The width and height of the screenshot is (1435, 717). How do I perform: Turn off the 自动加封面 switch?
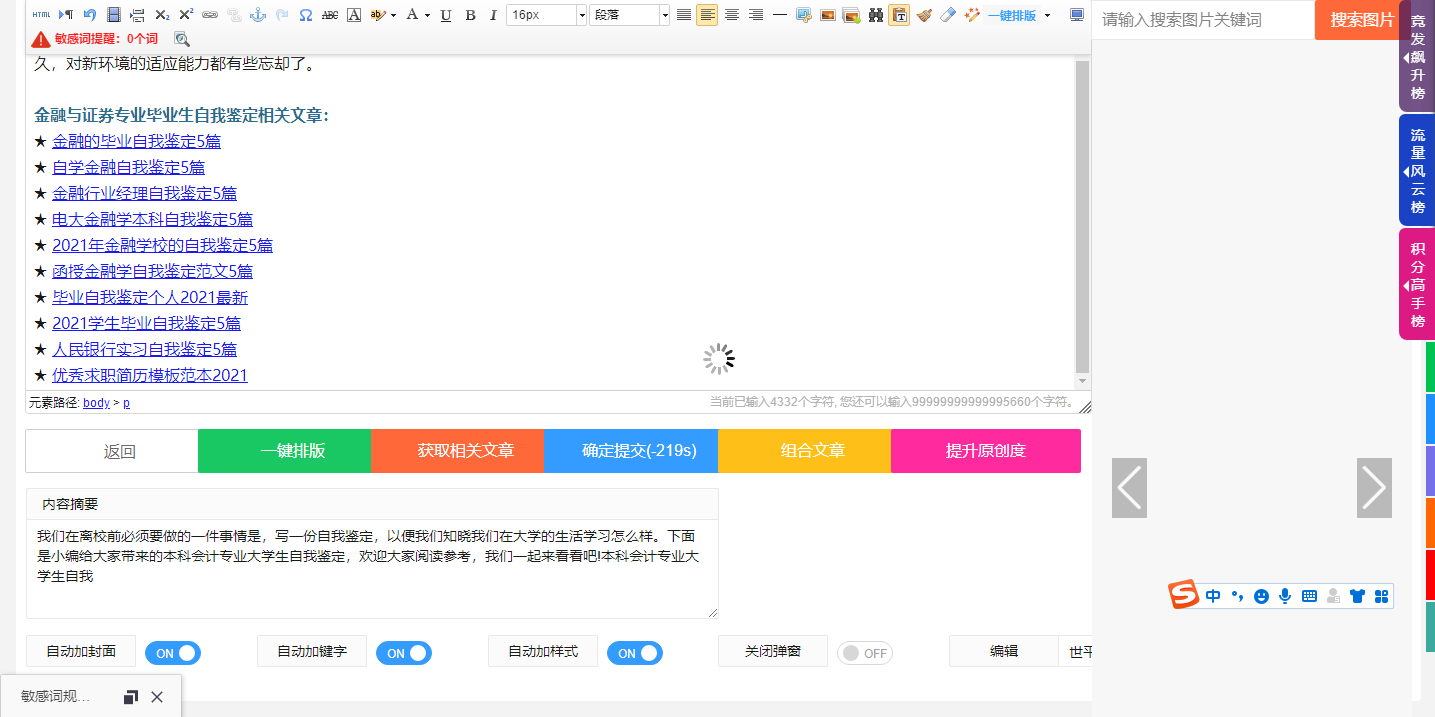(172, 652)
